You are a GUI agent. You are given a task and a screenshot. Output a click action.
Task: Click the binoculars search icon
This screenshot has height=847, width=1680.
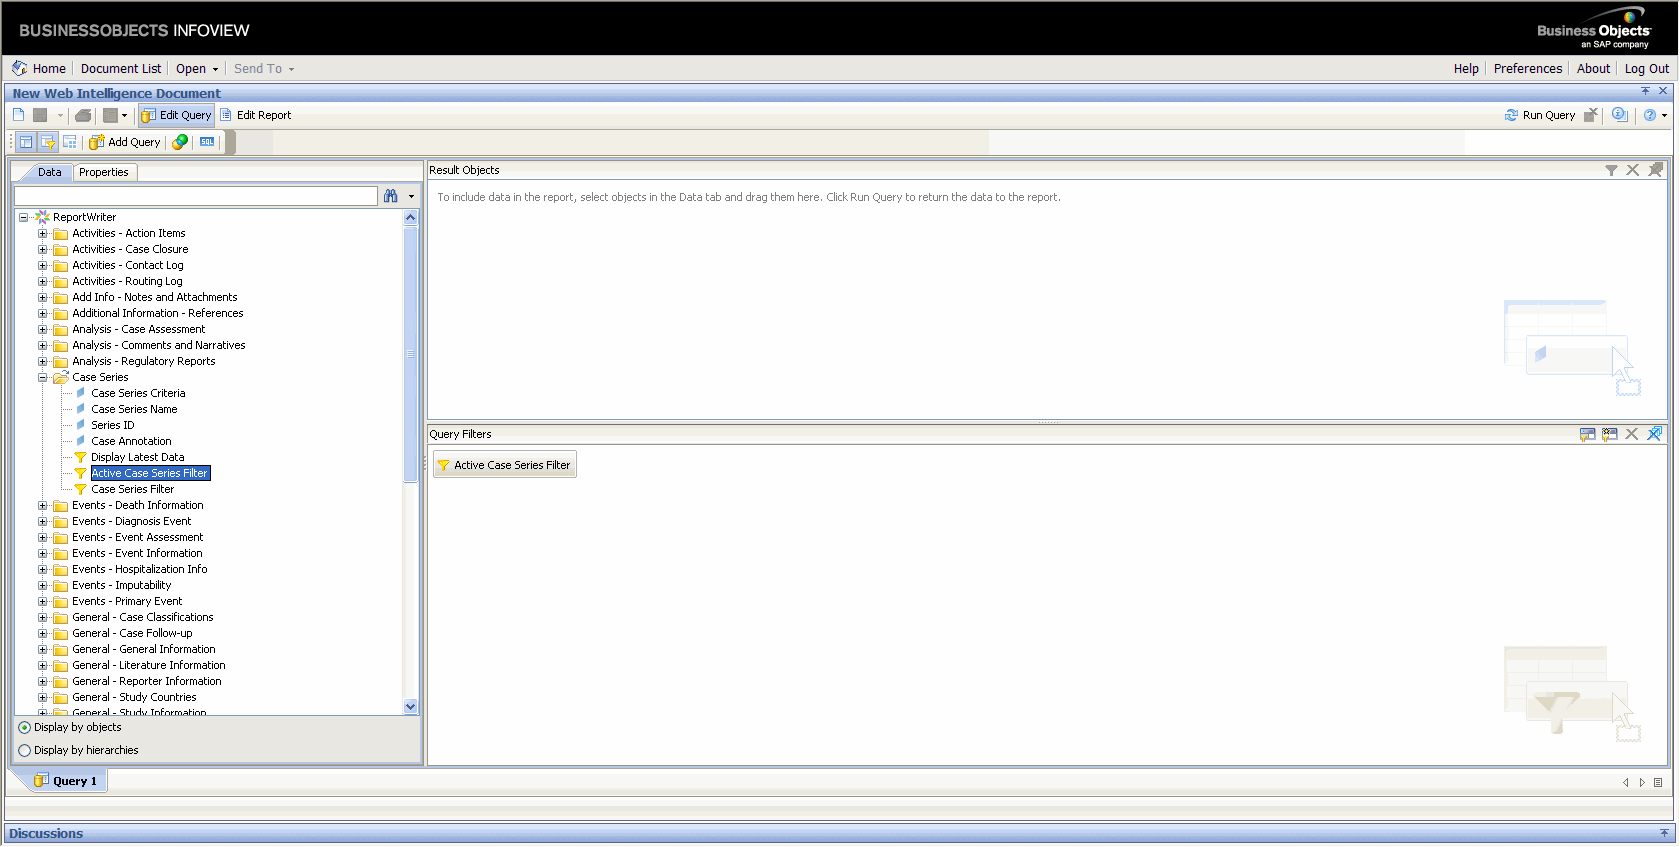(391, 196)
